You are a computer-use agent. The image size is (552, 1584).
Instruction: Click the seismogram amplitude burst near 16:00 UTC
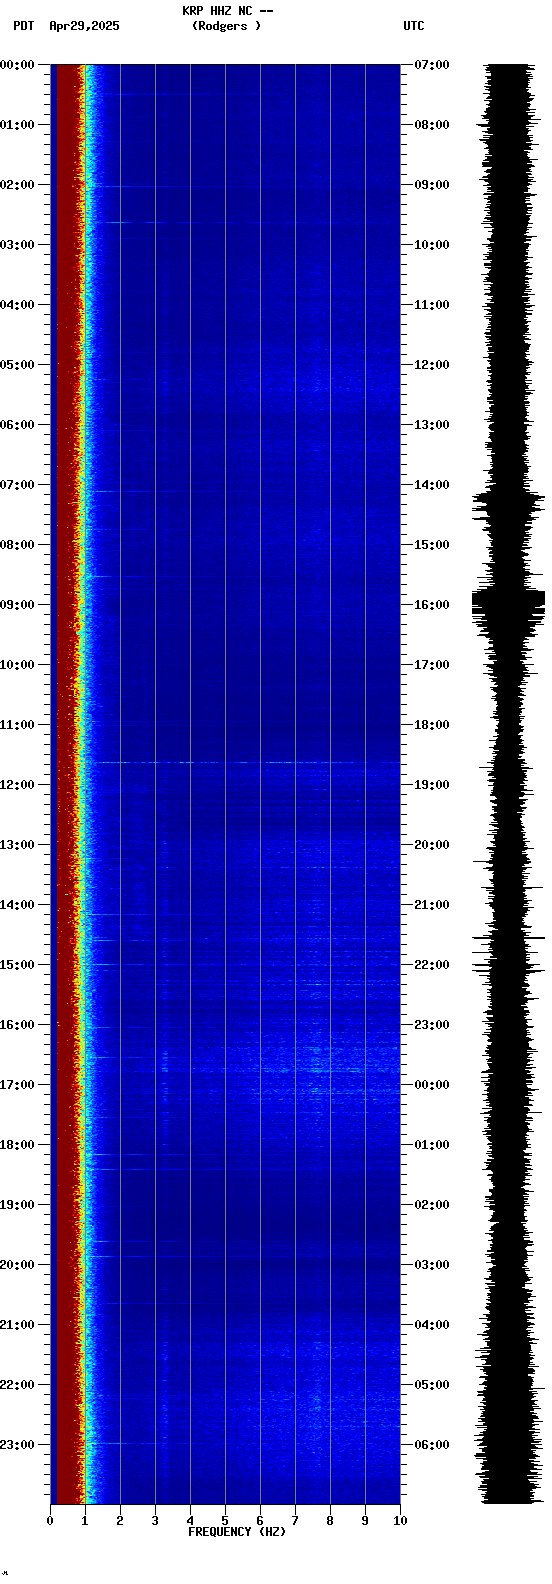pyautogui.click(x=509, y=602)
